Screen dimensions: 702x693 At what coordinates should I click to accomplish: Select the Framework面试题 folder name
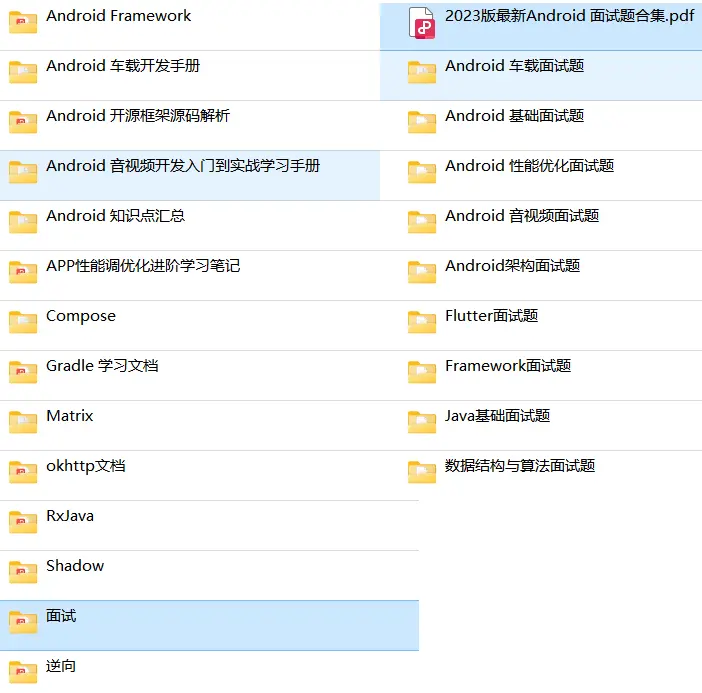tap(508, 366)
